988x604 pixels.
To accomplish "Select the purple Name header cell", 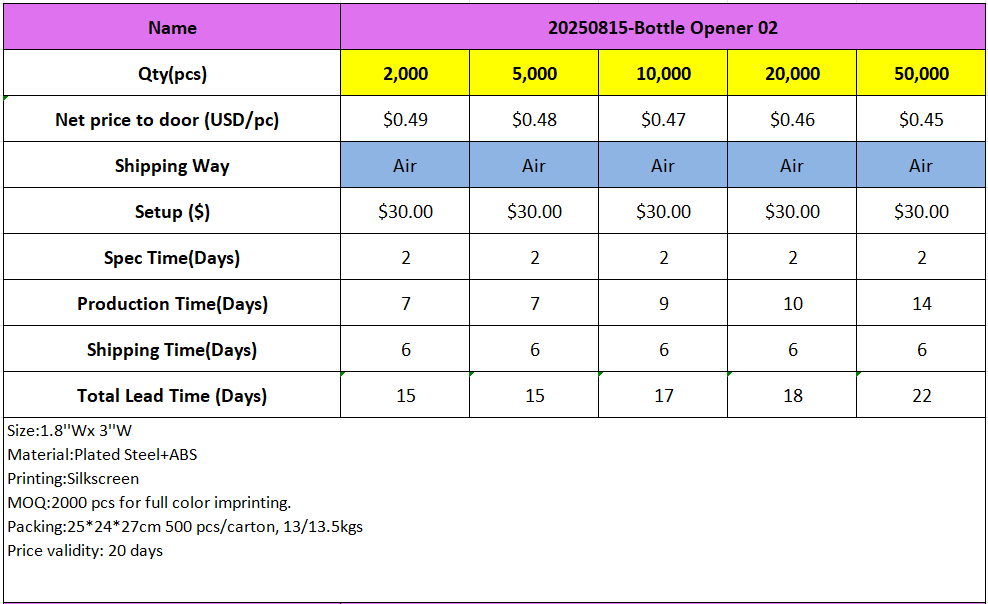I will pos(172,27).
